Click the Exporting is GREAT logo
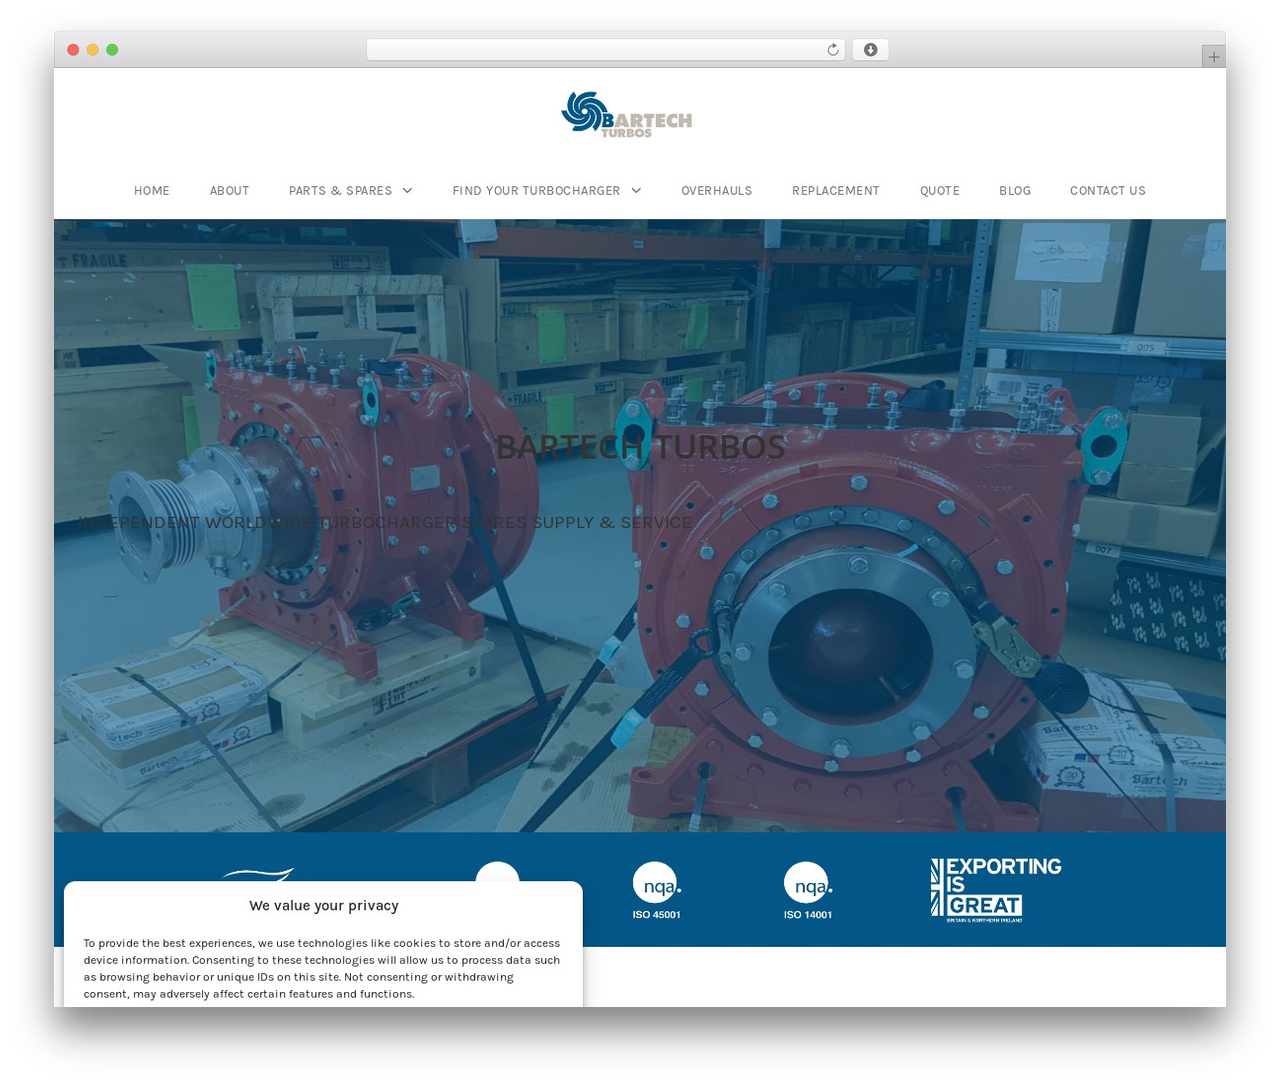Screen dimensions: 1280x1084 (x=996, y=890)
